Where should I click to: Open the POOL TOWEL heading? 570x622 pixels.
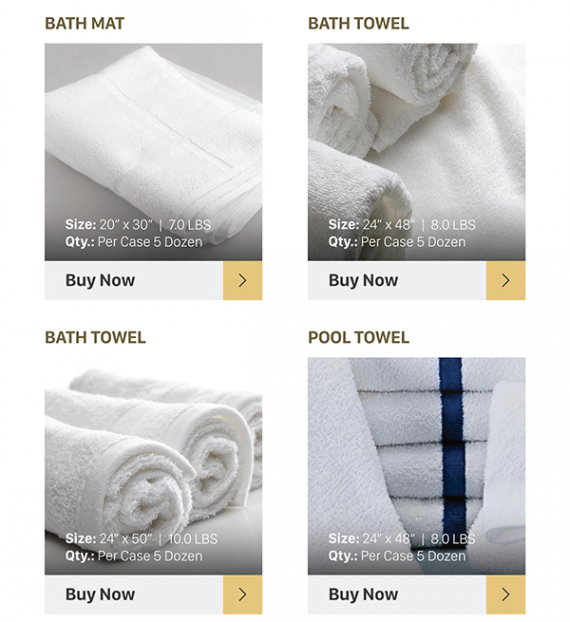click(x=359, y=338)
